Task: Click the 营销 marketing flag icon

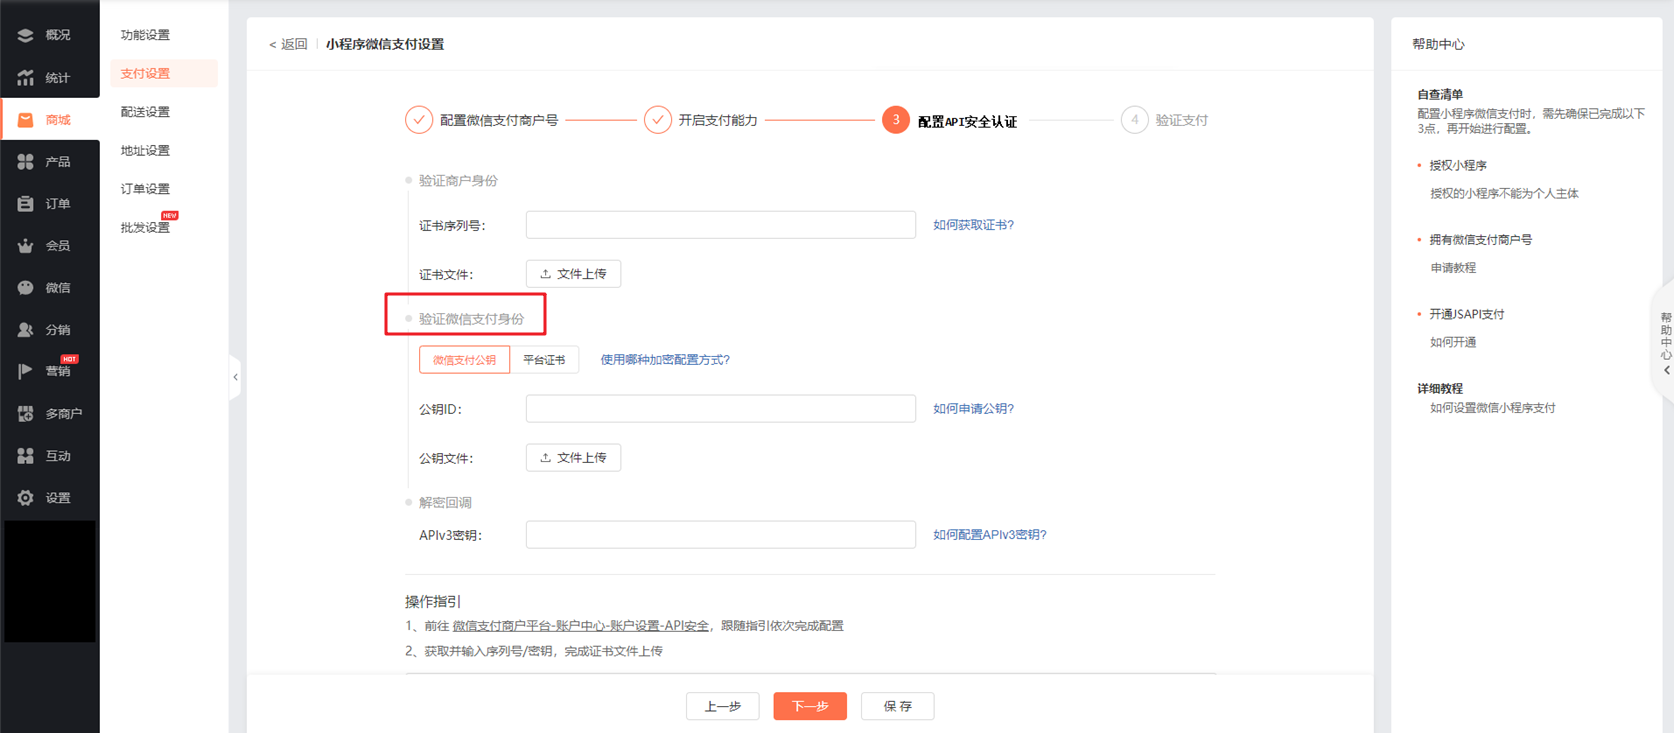Action: click(25, 371)
